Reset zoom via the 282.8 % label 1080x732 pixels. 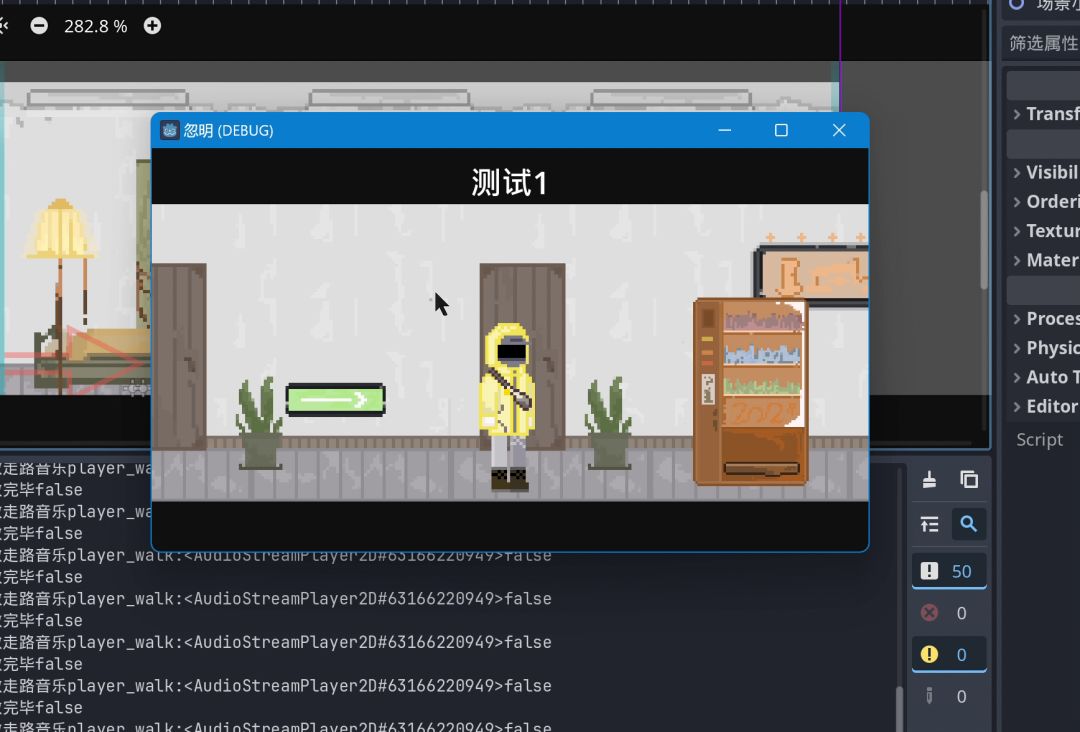pos(95,26)
